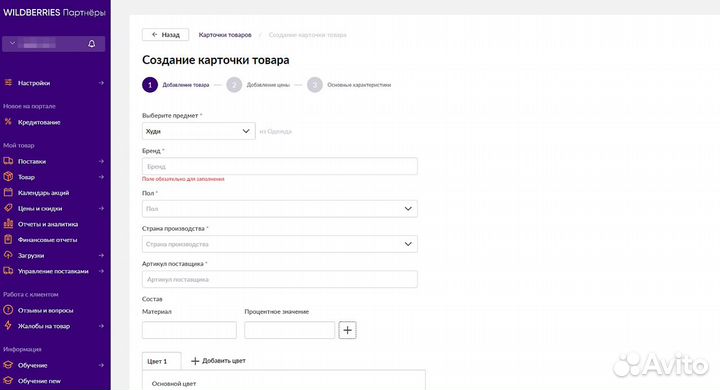Screen dimensions: 720x390
Task: Click the Управление поставками truck icon
Action: tap(8, 271)
